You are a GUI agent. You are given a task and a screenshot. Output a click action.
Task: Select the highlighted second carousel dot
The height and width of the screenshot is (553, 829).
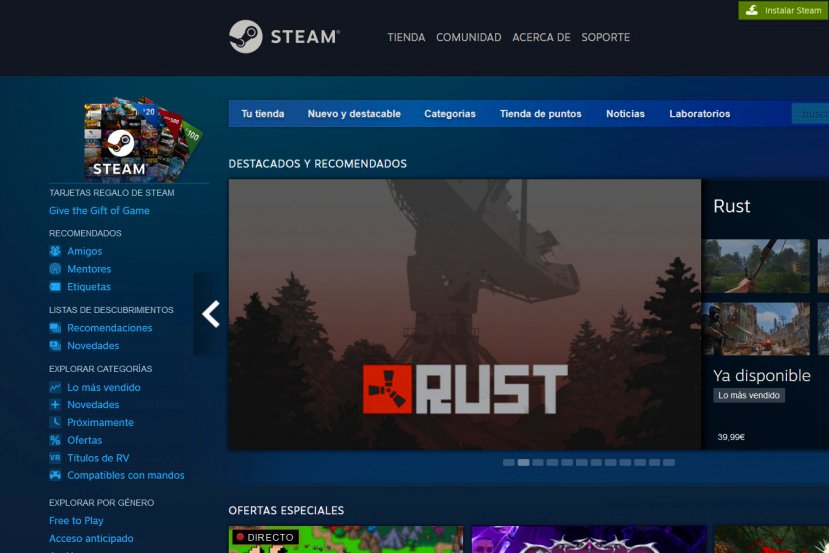click(x=523, y=463)
